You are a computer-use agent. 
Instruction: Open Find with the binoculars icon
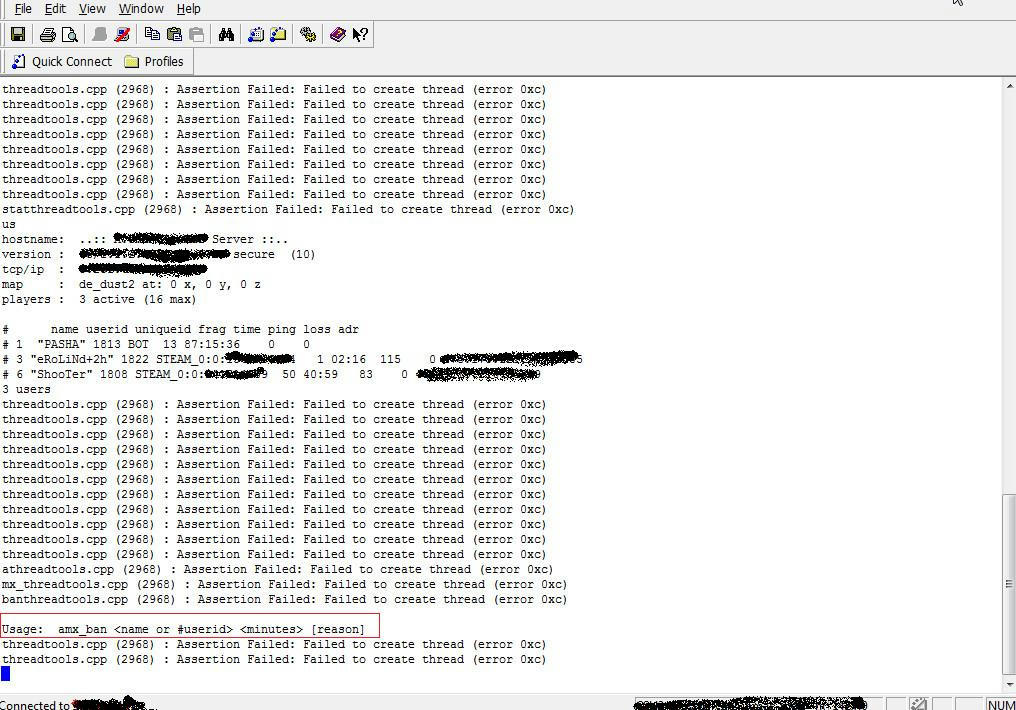coord(226,34)
